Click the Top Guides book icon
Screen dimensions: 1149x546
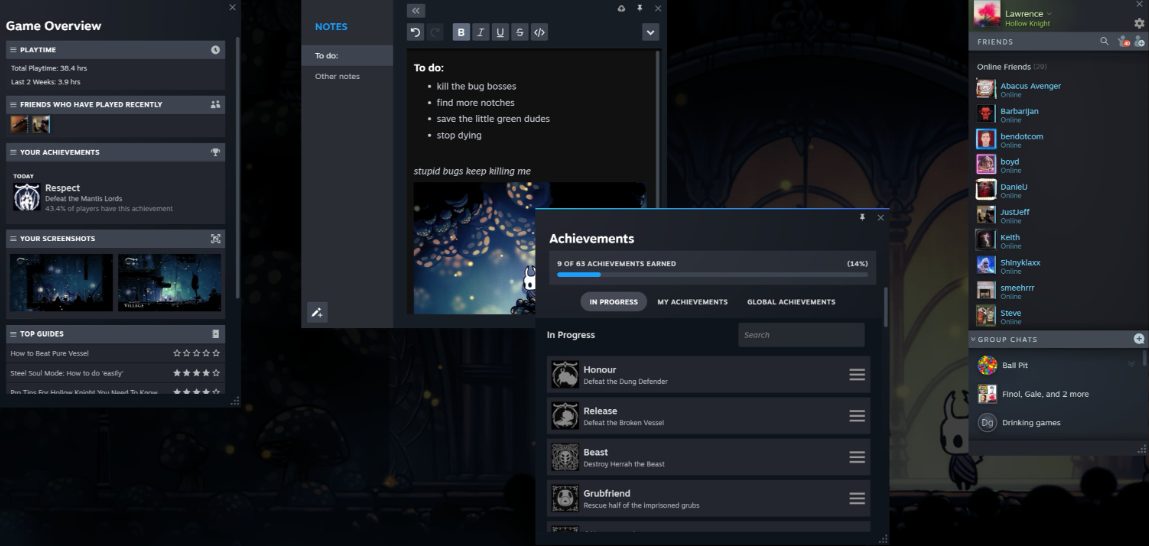pyautogui.click(x=215, y=333)
